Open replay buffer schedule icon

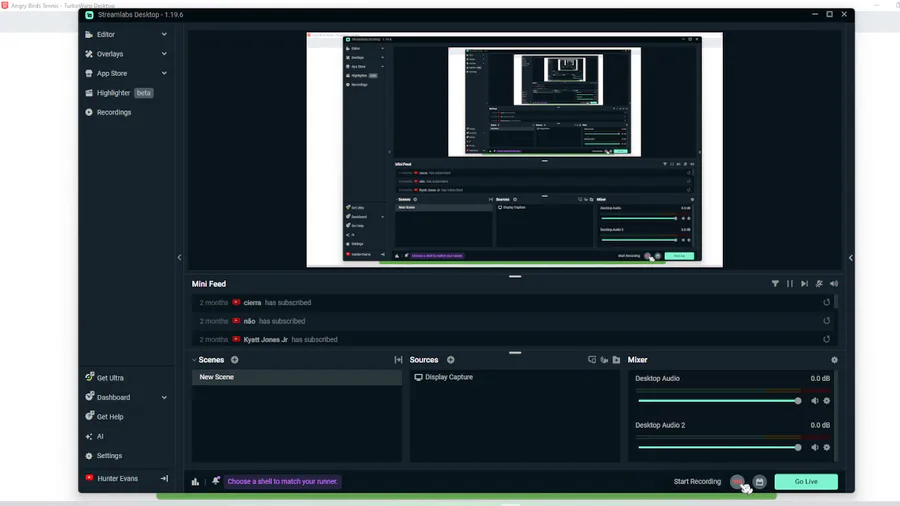point(759,482)
